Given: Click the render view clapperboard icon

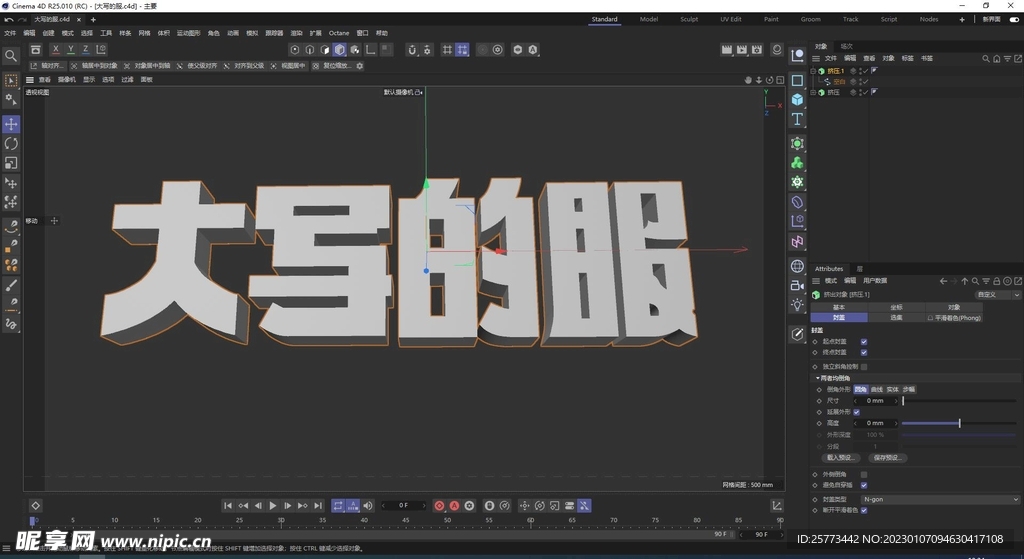Looking at the screenshot, I should coord(727,50).
